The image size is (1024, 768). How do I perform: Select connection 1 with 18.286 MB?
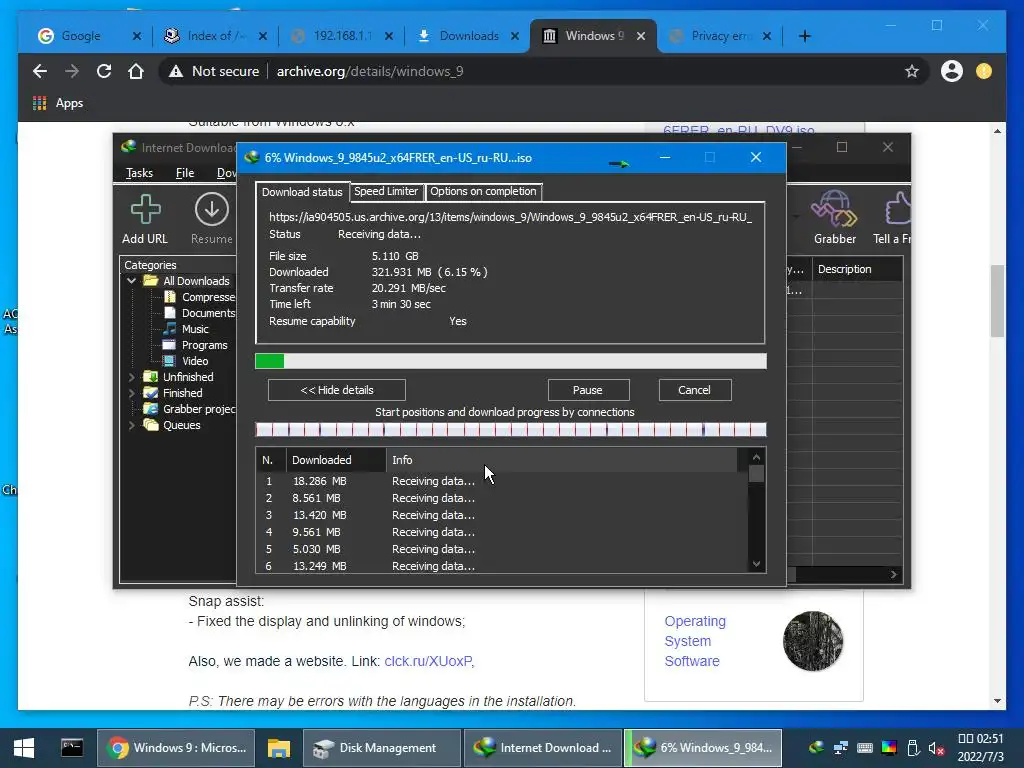click(502, 481)
